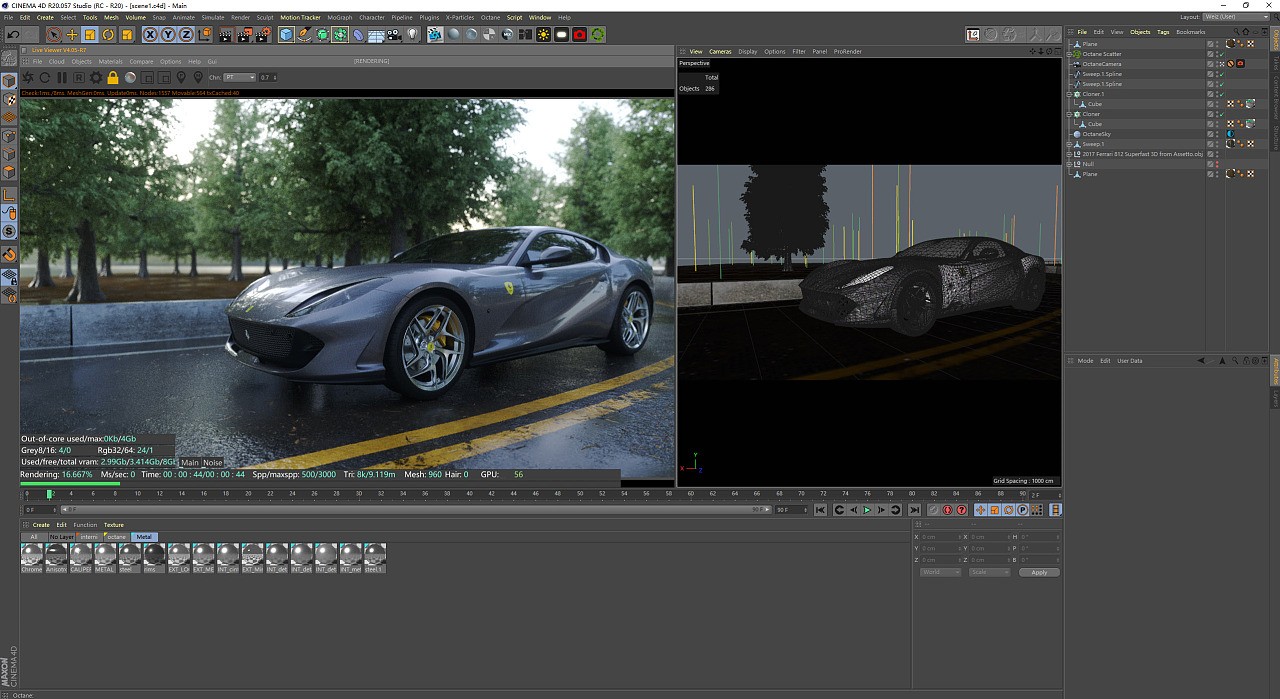Activate the Rotate tool
1280x699 pixels.
108,35
